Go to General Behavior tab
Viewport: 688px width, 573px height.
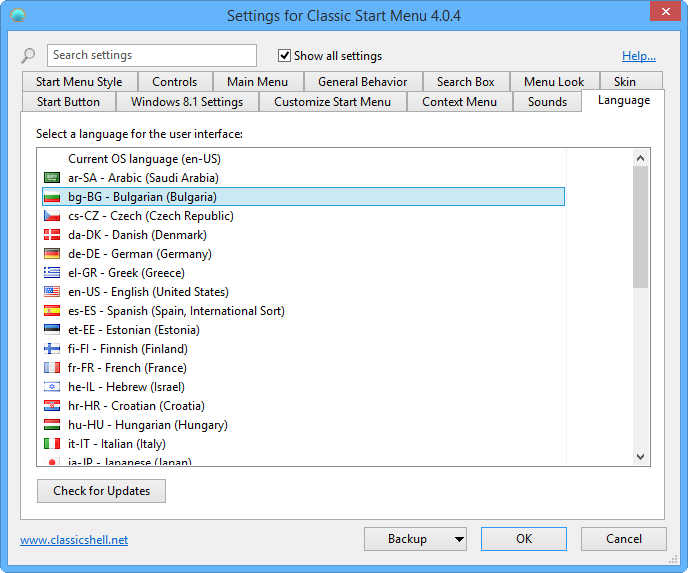(x=362, y=82)
